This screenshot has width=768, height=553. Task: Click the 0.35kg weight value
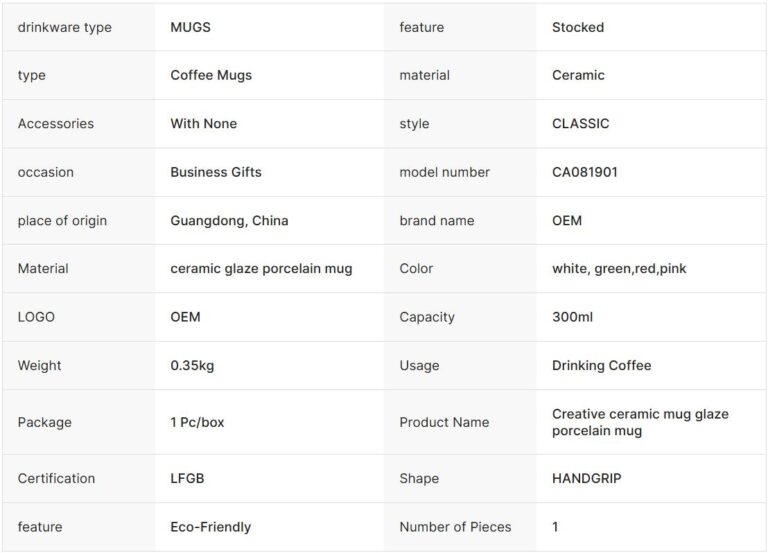pos(192,365)
